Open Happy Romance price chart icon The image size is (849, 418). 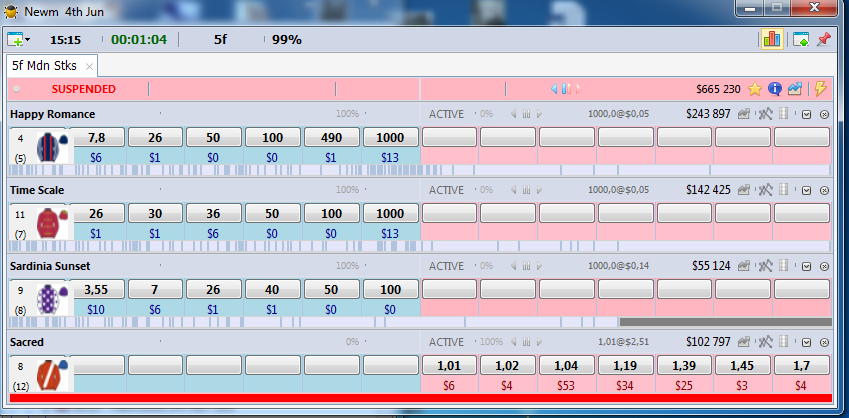tap(744, 114)
